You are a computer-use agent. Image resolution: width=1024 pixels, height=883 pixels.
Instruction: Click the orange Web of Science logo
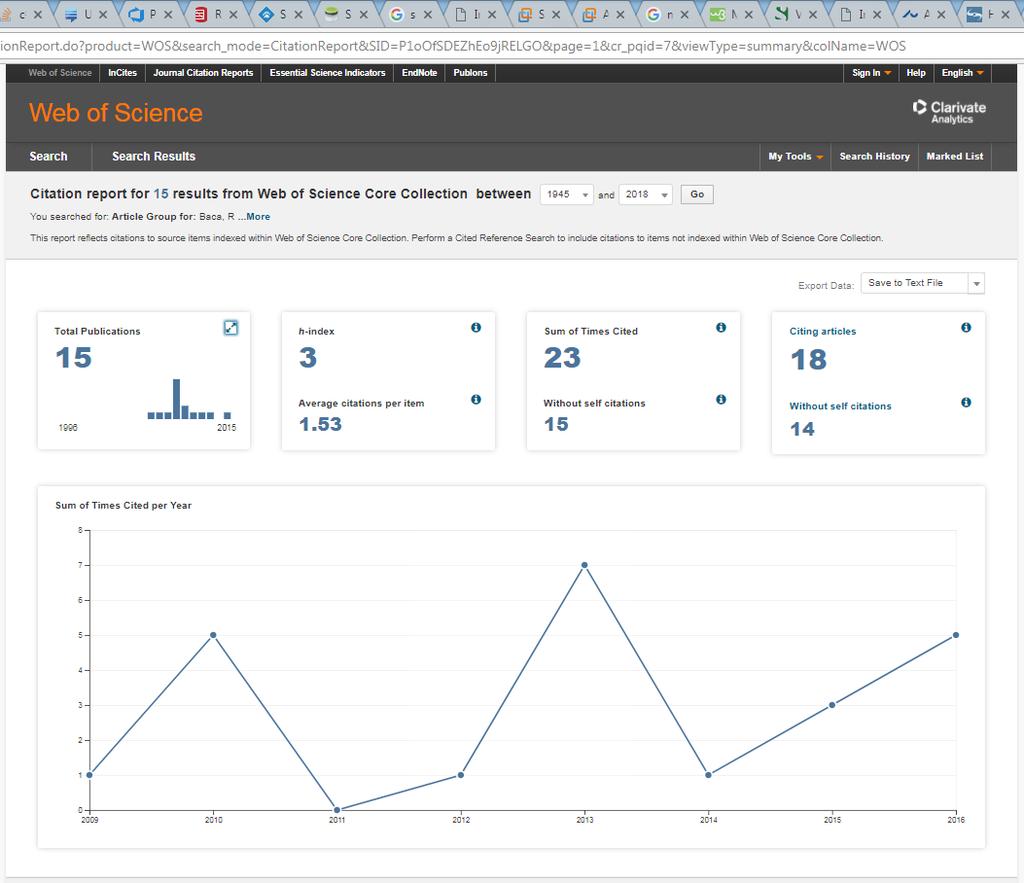point(116,113)
